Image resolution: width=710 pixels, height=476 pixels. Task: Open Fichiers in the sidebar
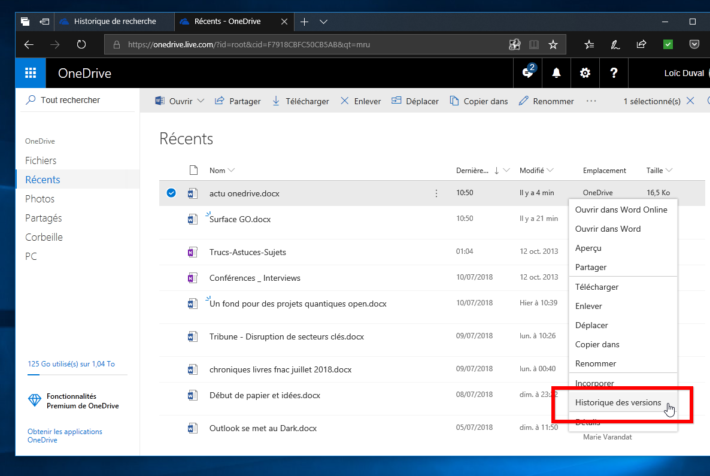click(x=41, y=160)
